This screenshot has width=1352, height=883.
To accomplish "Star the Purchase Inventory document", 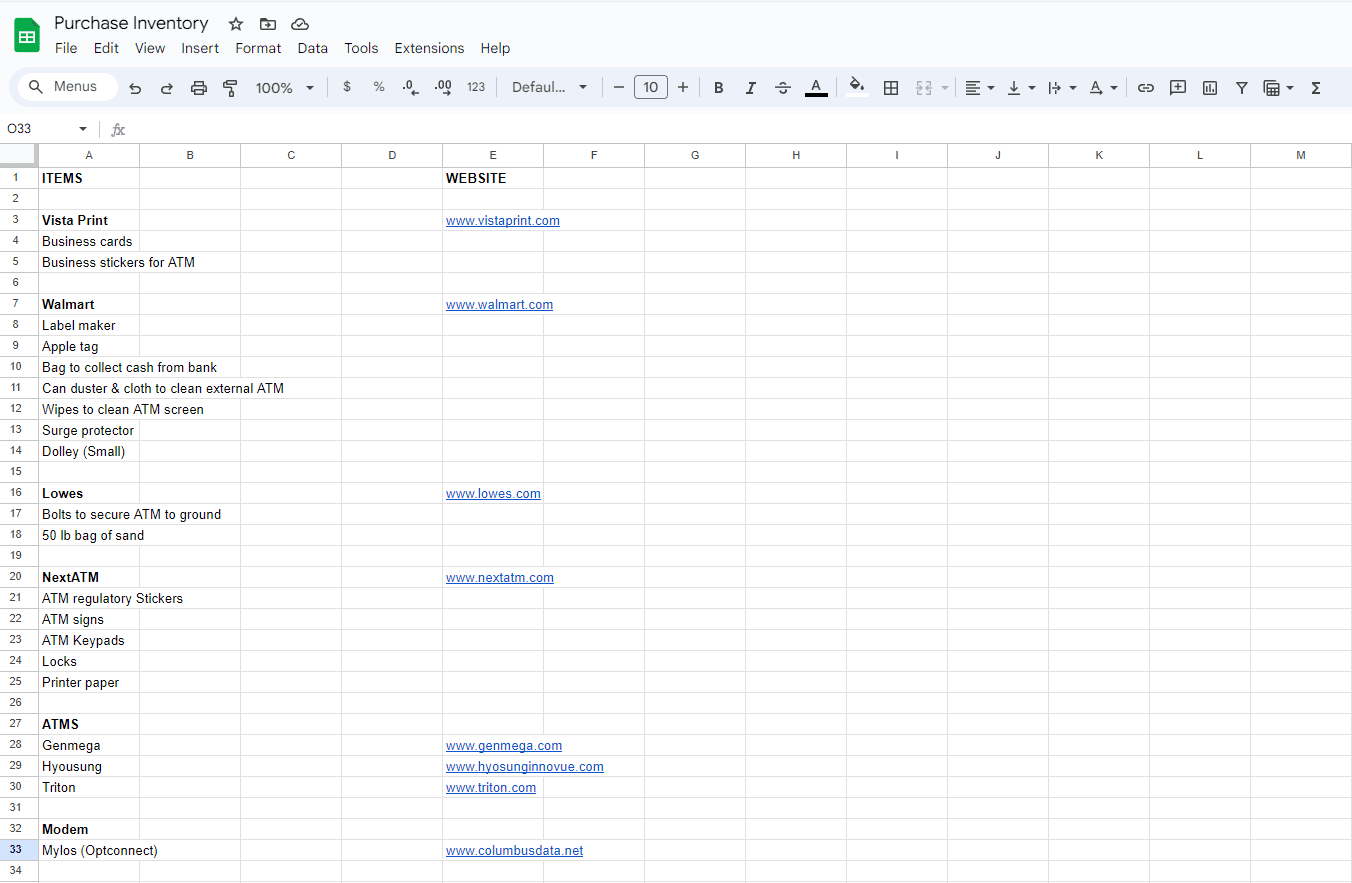I will coord(236,24).
